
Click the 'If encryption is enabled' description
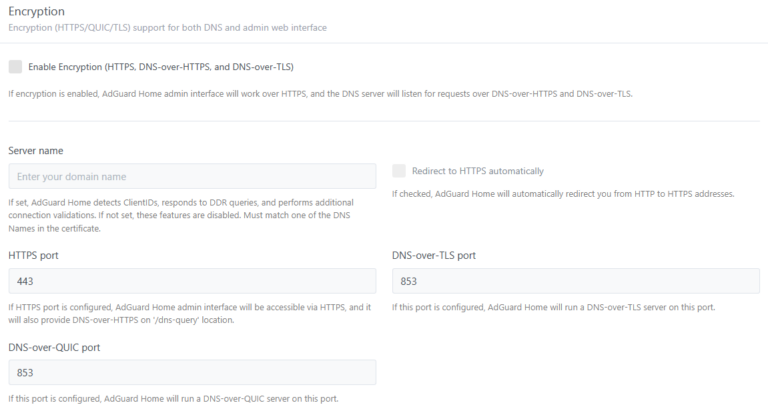(320, 94)
